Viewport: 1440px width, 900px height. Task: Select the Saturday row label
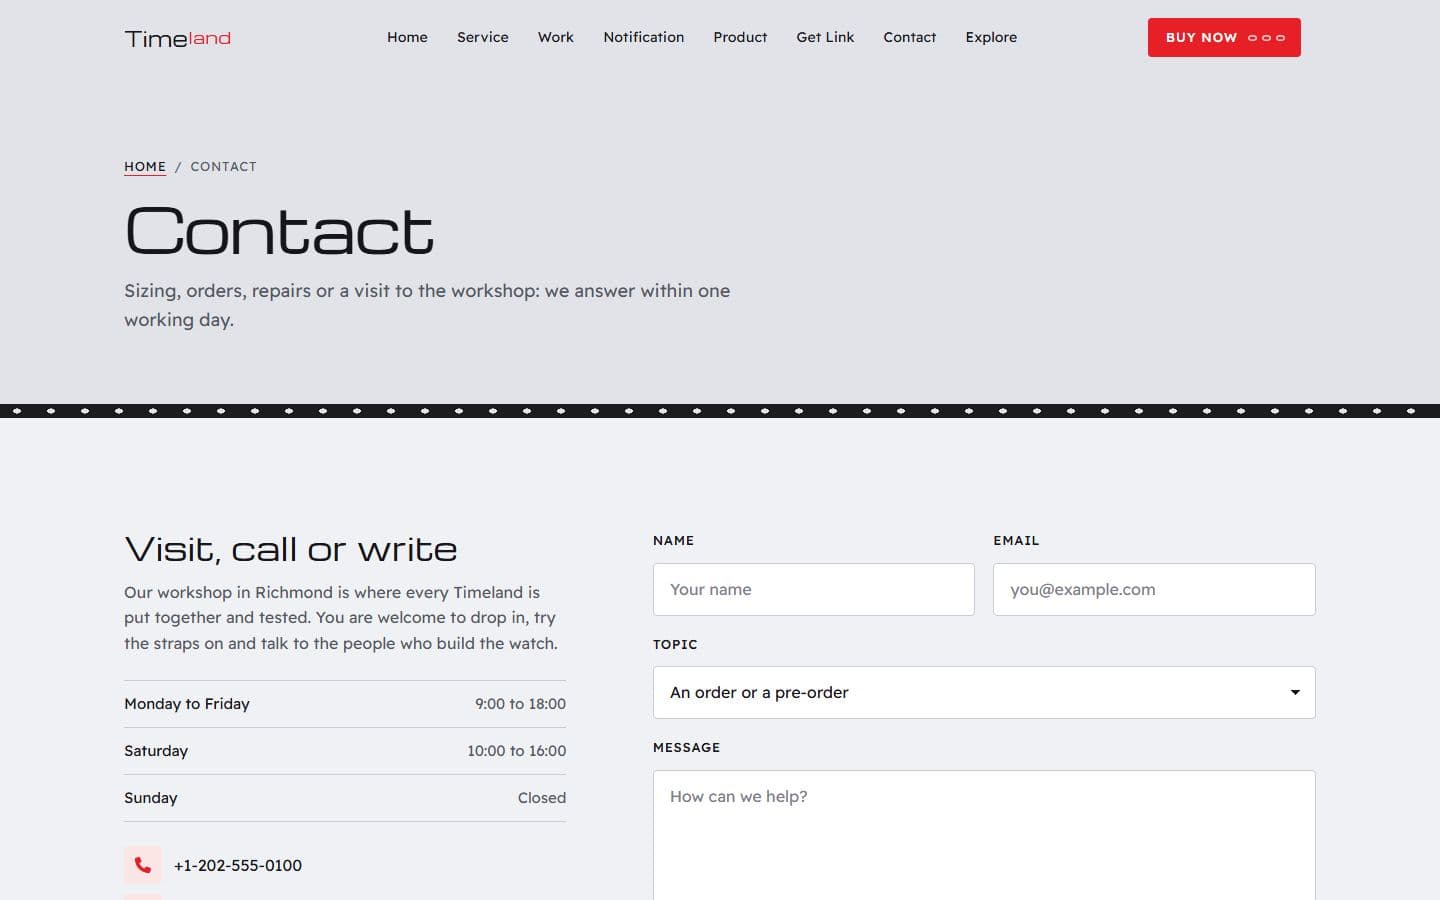pos(156,751)
